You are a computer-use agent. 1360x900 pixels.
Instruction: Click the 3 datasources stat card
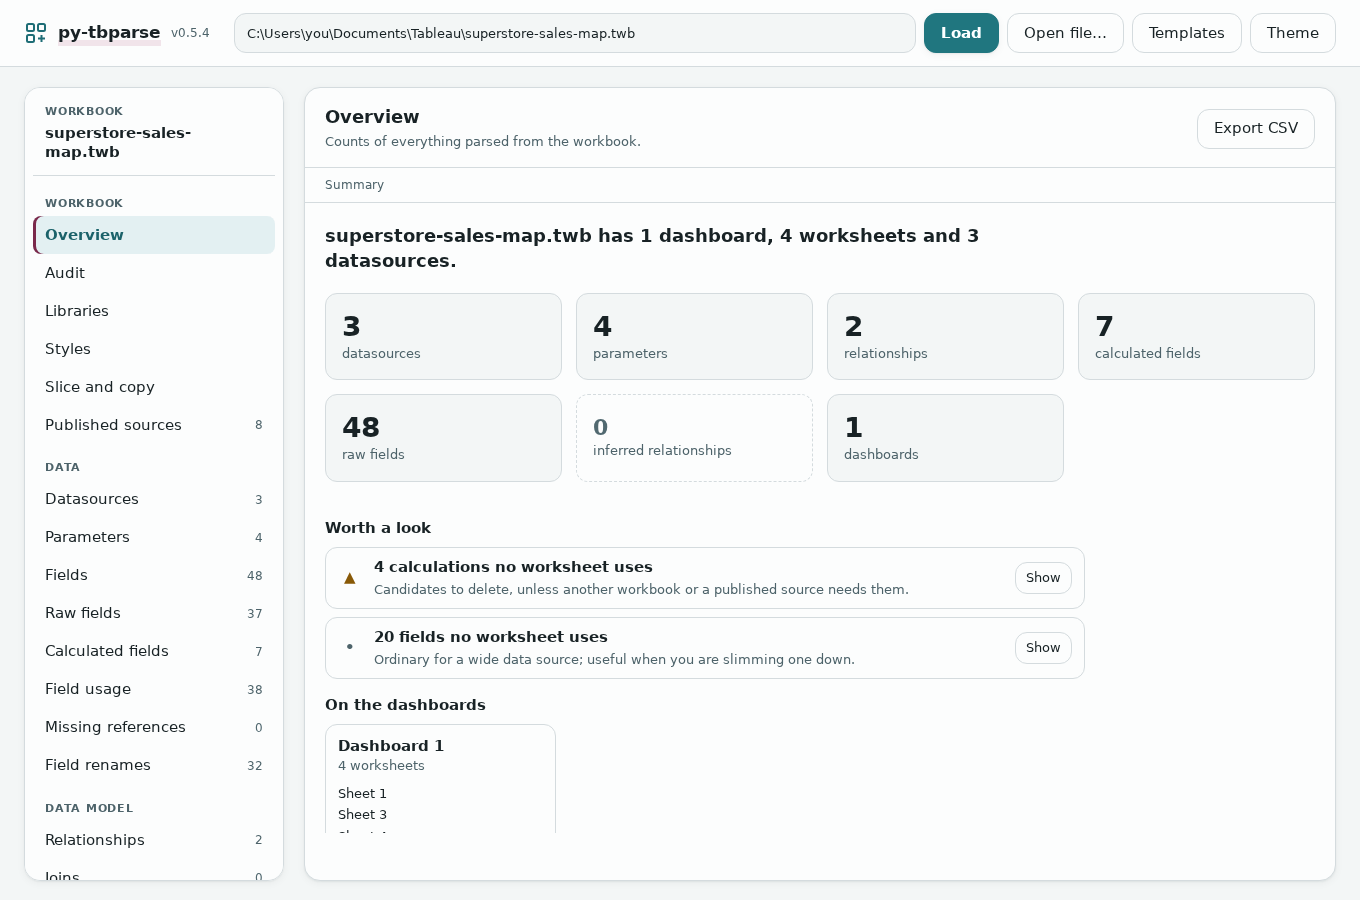pos(443,336)
